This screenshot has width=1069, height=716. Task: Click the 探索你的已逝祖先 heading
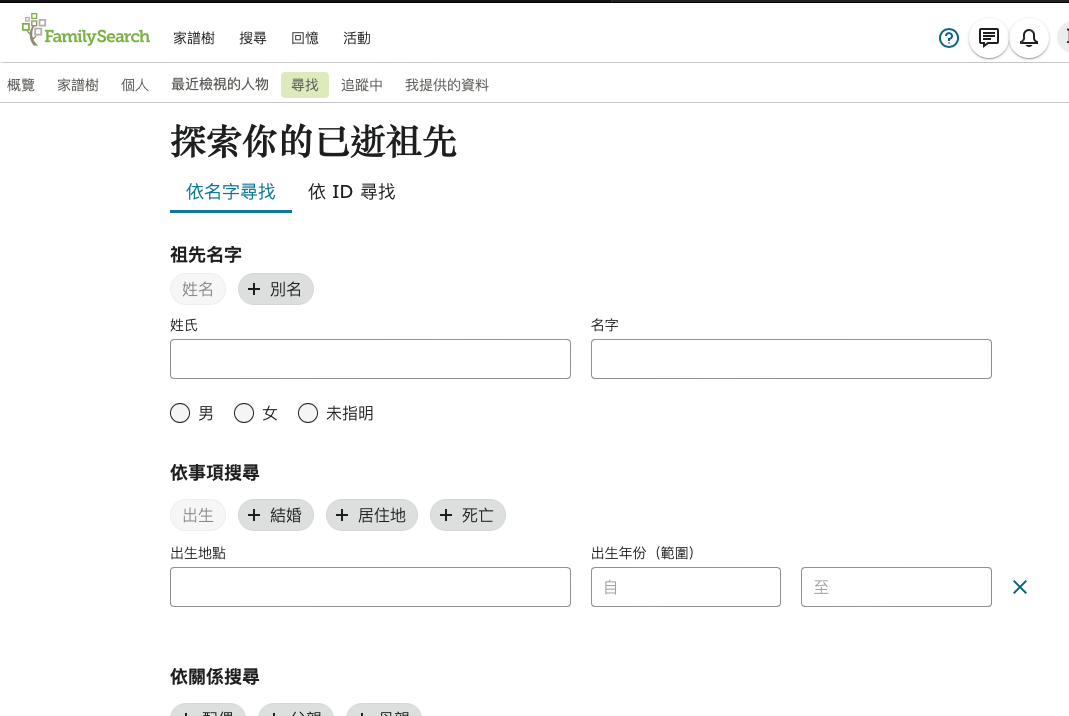pos(314,141)
